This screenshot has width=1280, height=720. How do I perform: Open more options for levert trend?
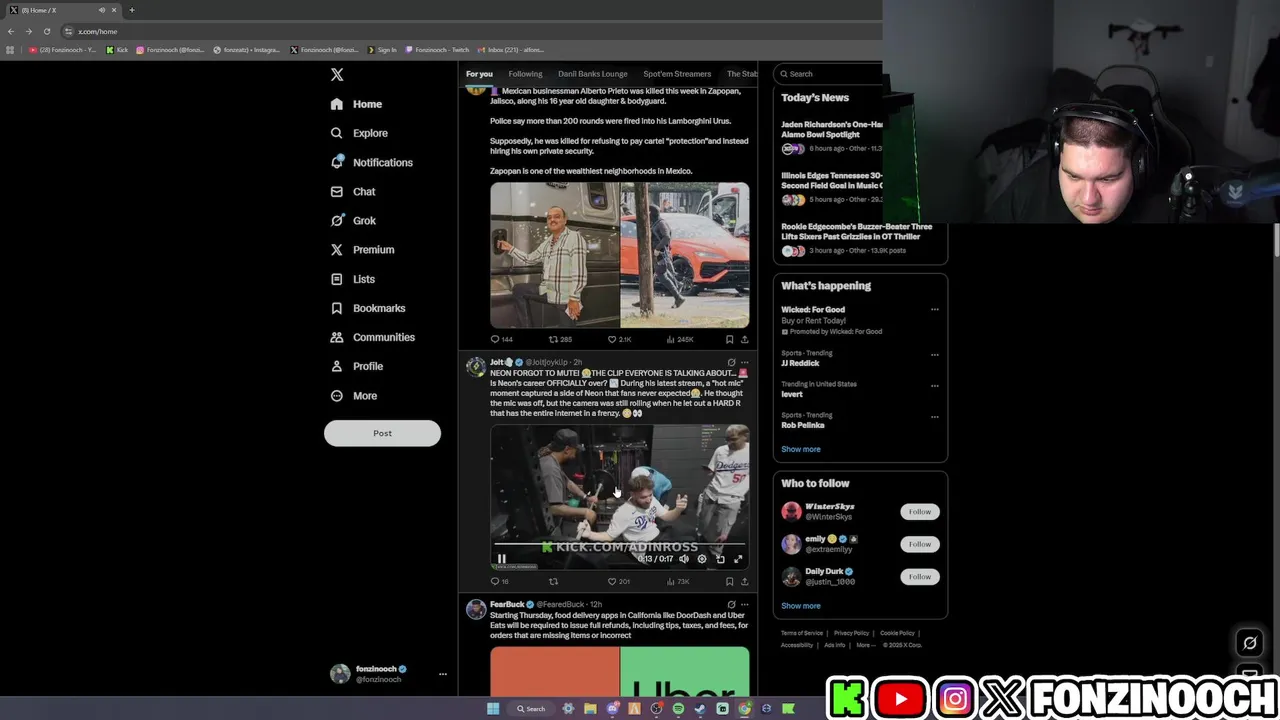click(935, 385)
